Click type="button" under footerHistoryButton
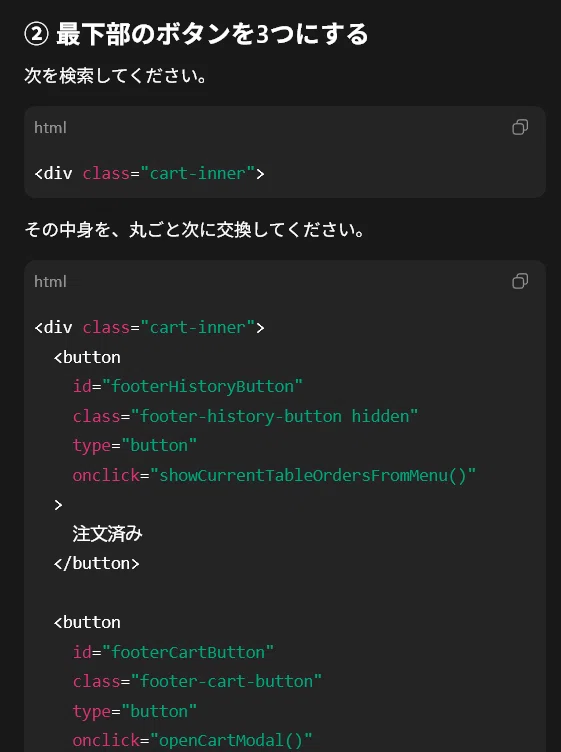Screen dimensions: 561x752 tap(135, 446)
